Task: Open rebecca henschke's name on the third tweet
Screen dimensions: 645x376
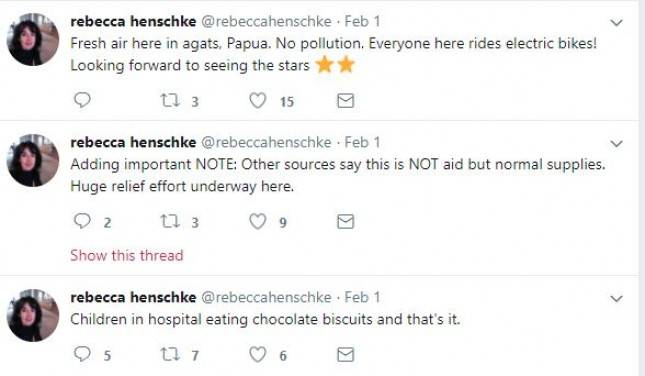Action: [x=133, y=297]
